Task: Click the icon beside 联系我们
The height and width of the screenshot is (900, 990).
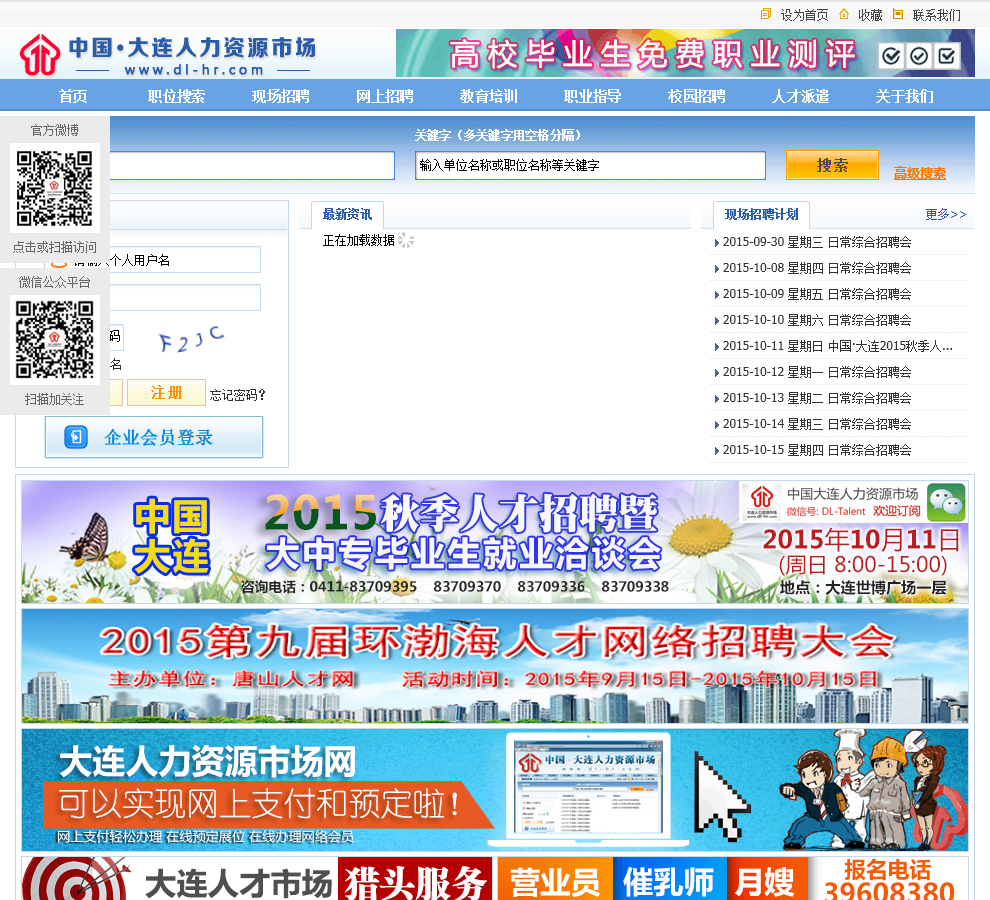Action: 898,14
